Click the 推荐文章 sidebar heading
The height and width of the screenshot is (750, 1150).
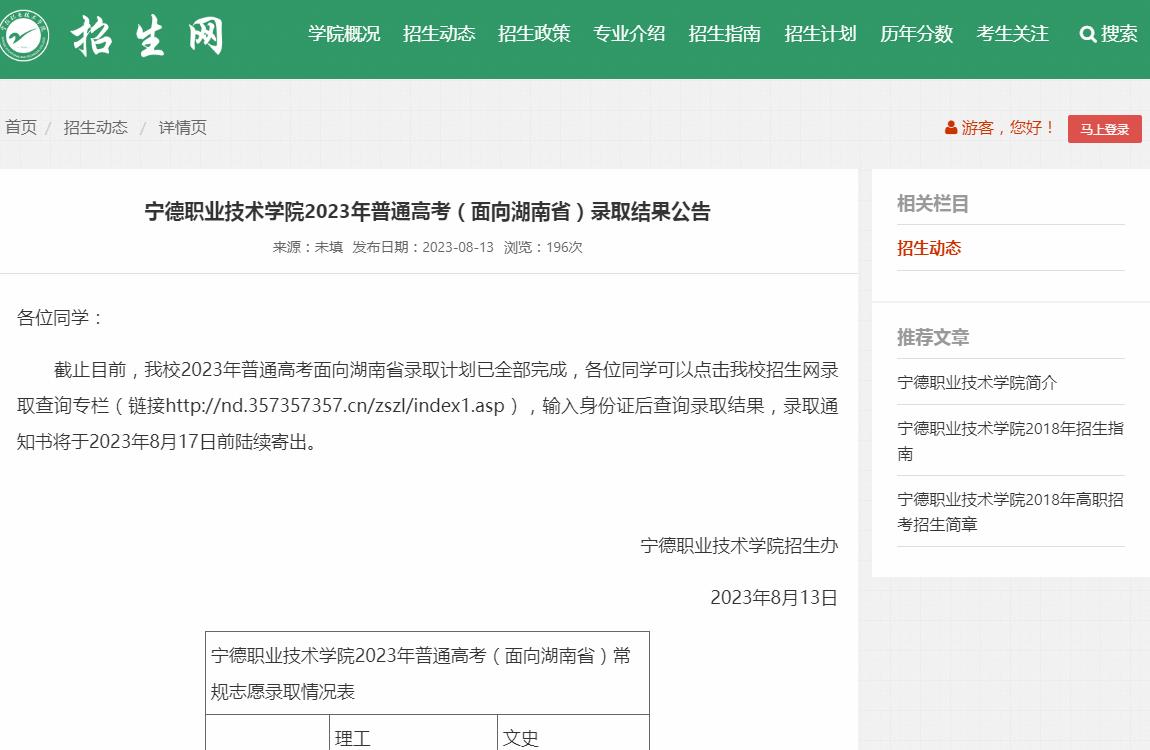[933, 337]
